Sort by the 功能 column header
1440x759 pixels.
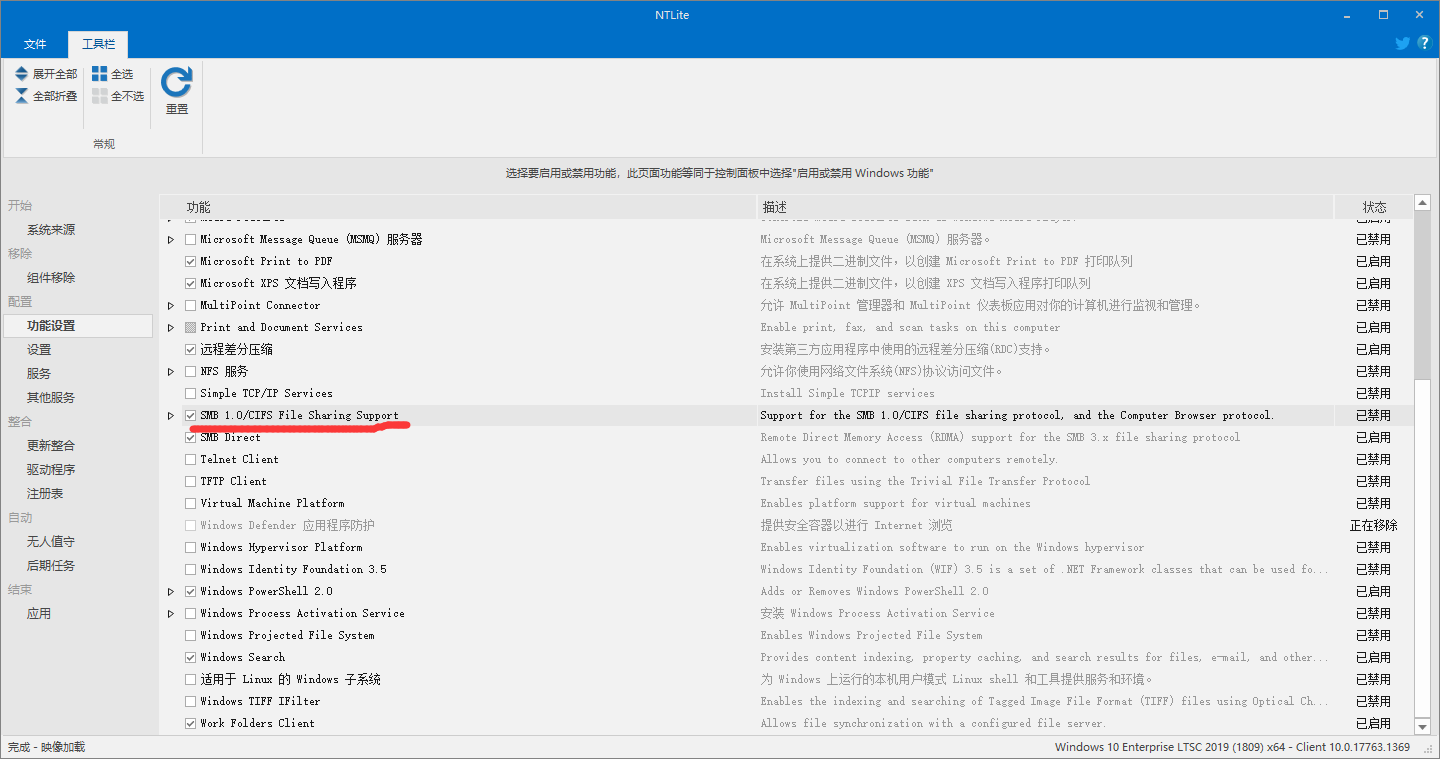[x=458, y=207]
